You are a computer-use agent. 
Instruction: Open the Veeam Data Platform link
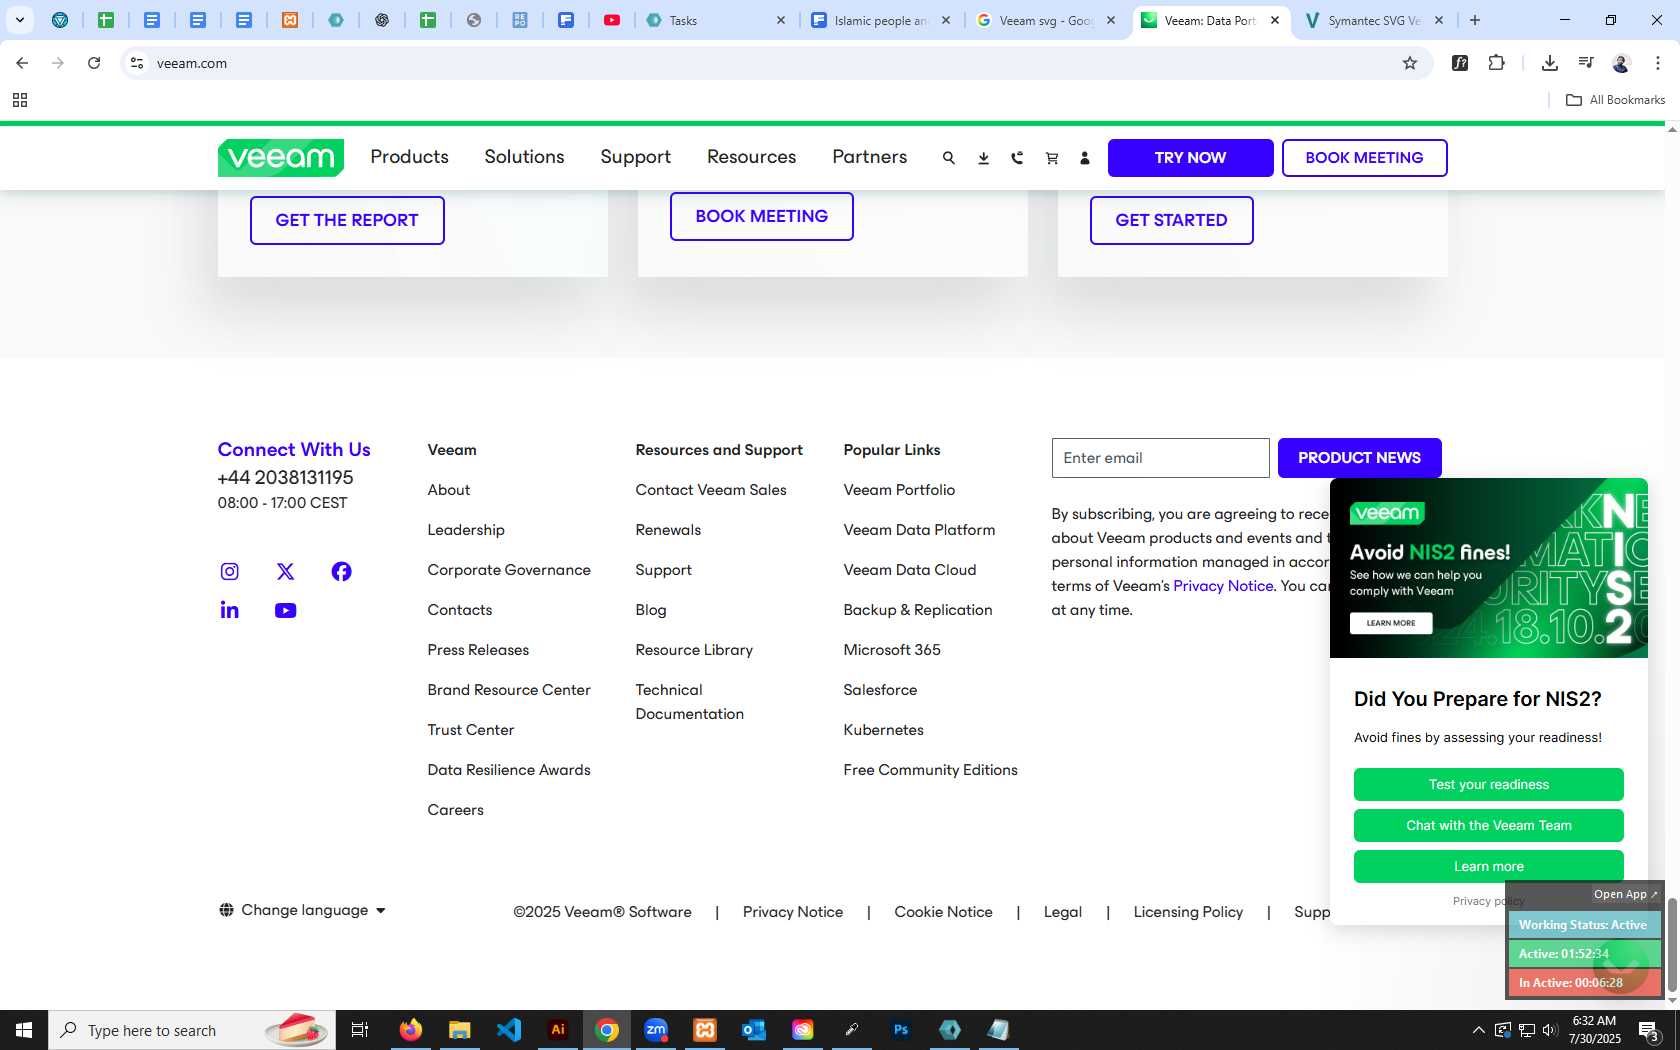pyautogui.click(x=919, y=530)
